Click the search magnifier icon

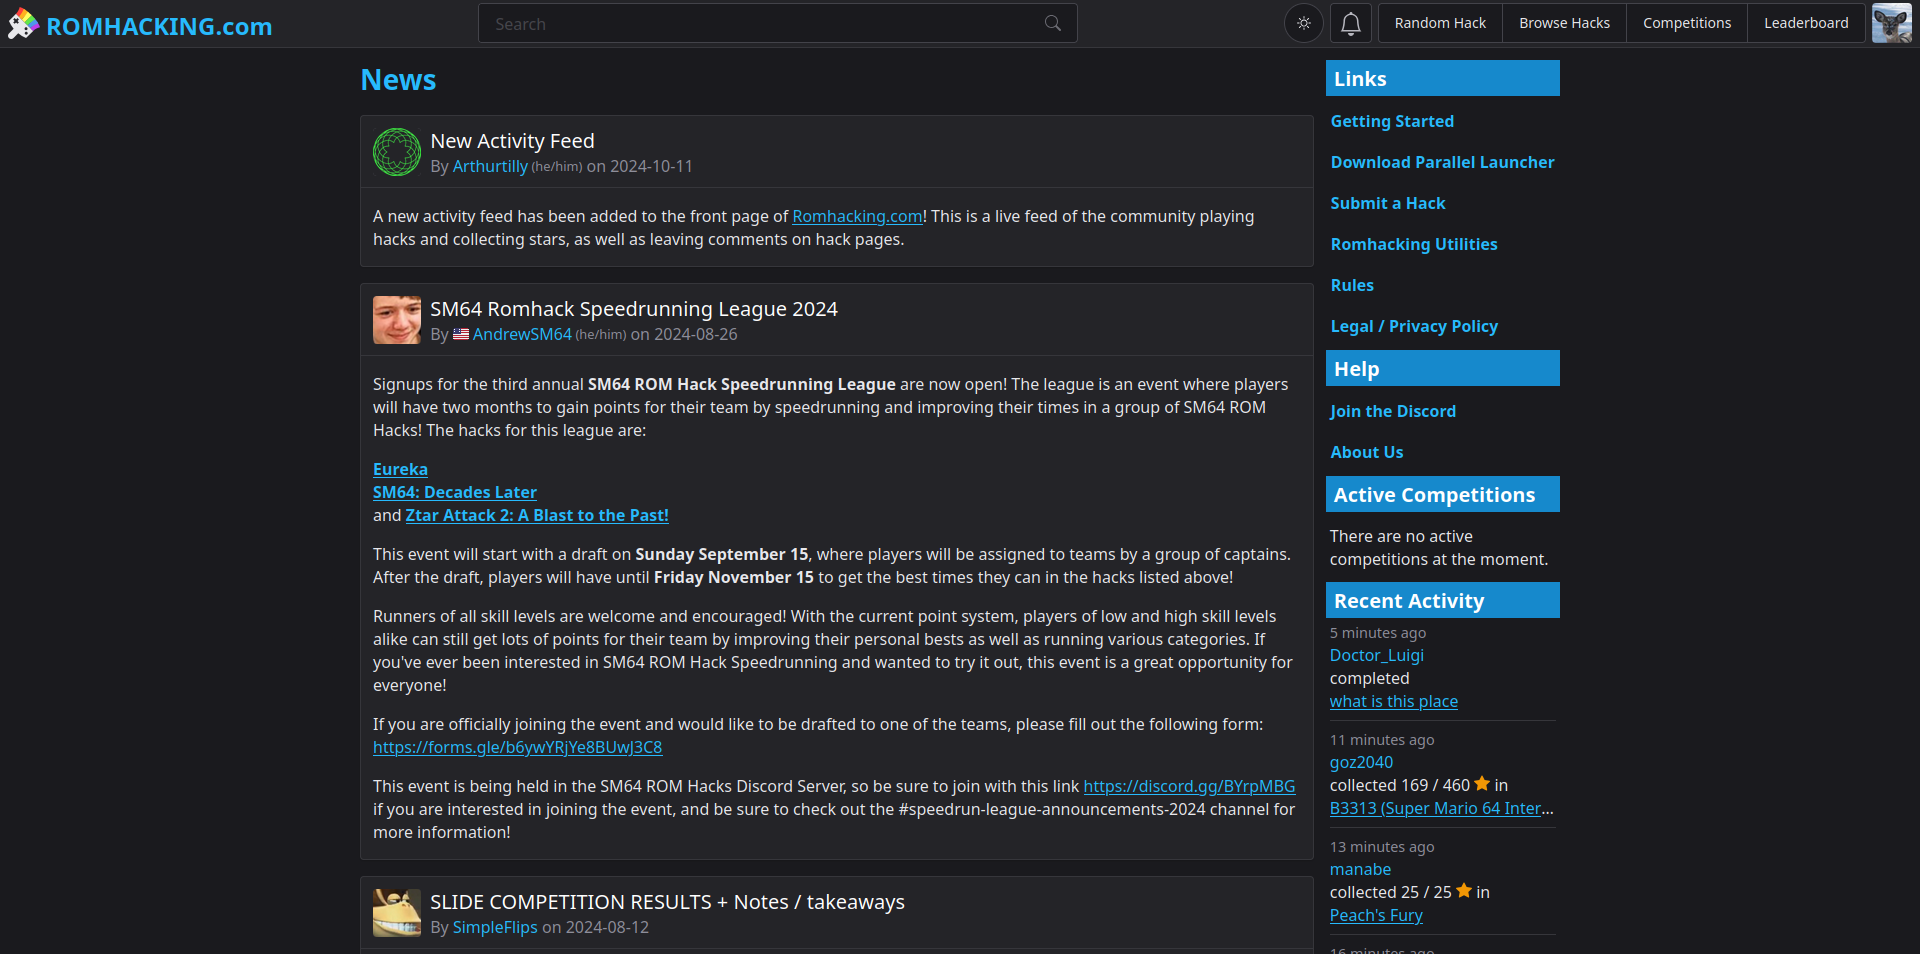pyautogui.click(x=1052, y=23)
